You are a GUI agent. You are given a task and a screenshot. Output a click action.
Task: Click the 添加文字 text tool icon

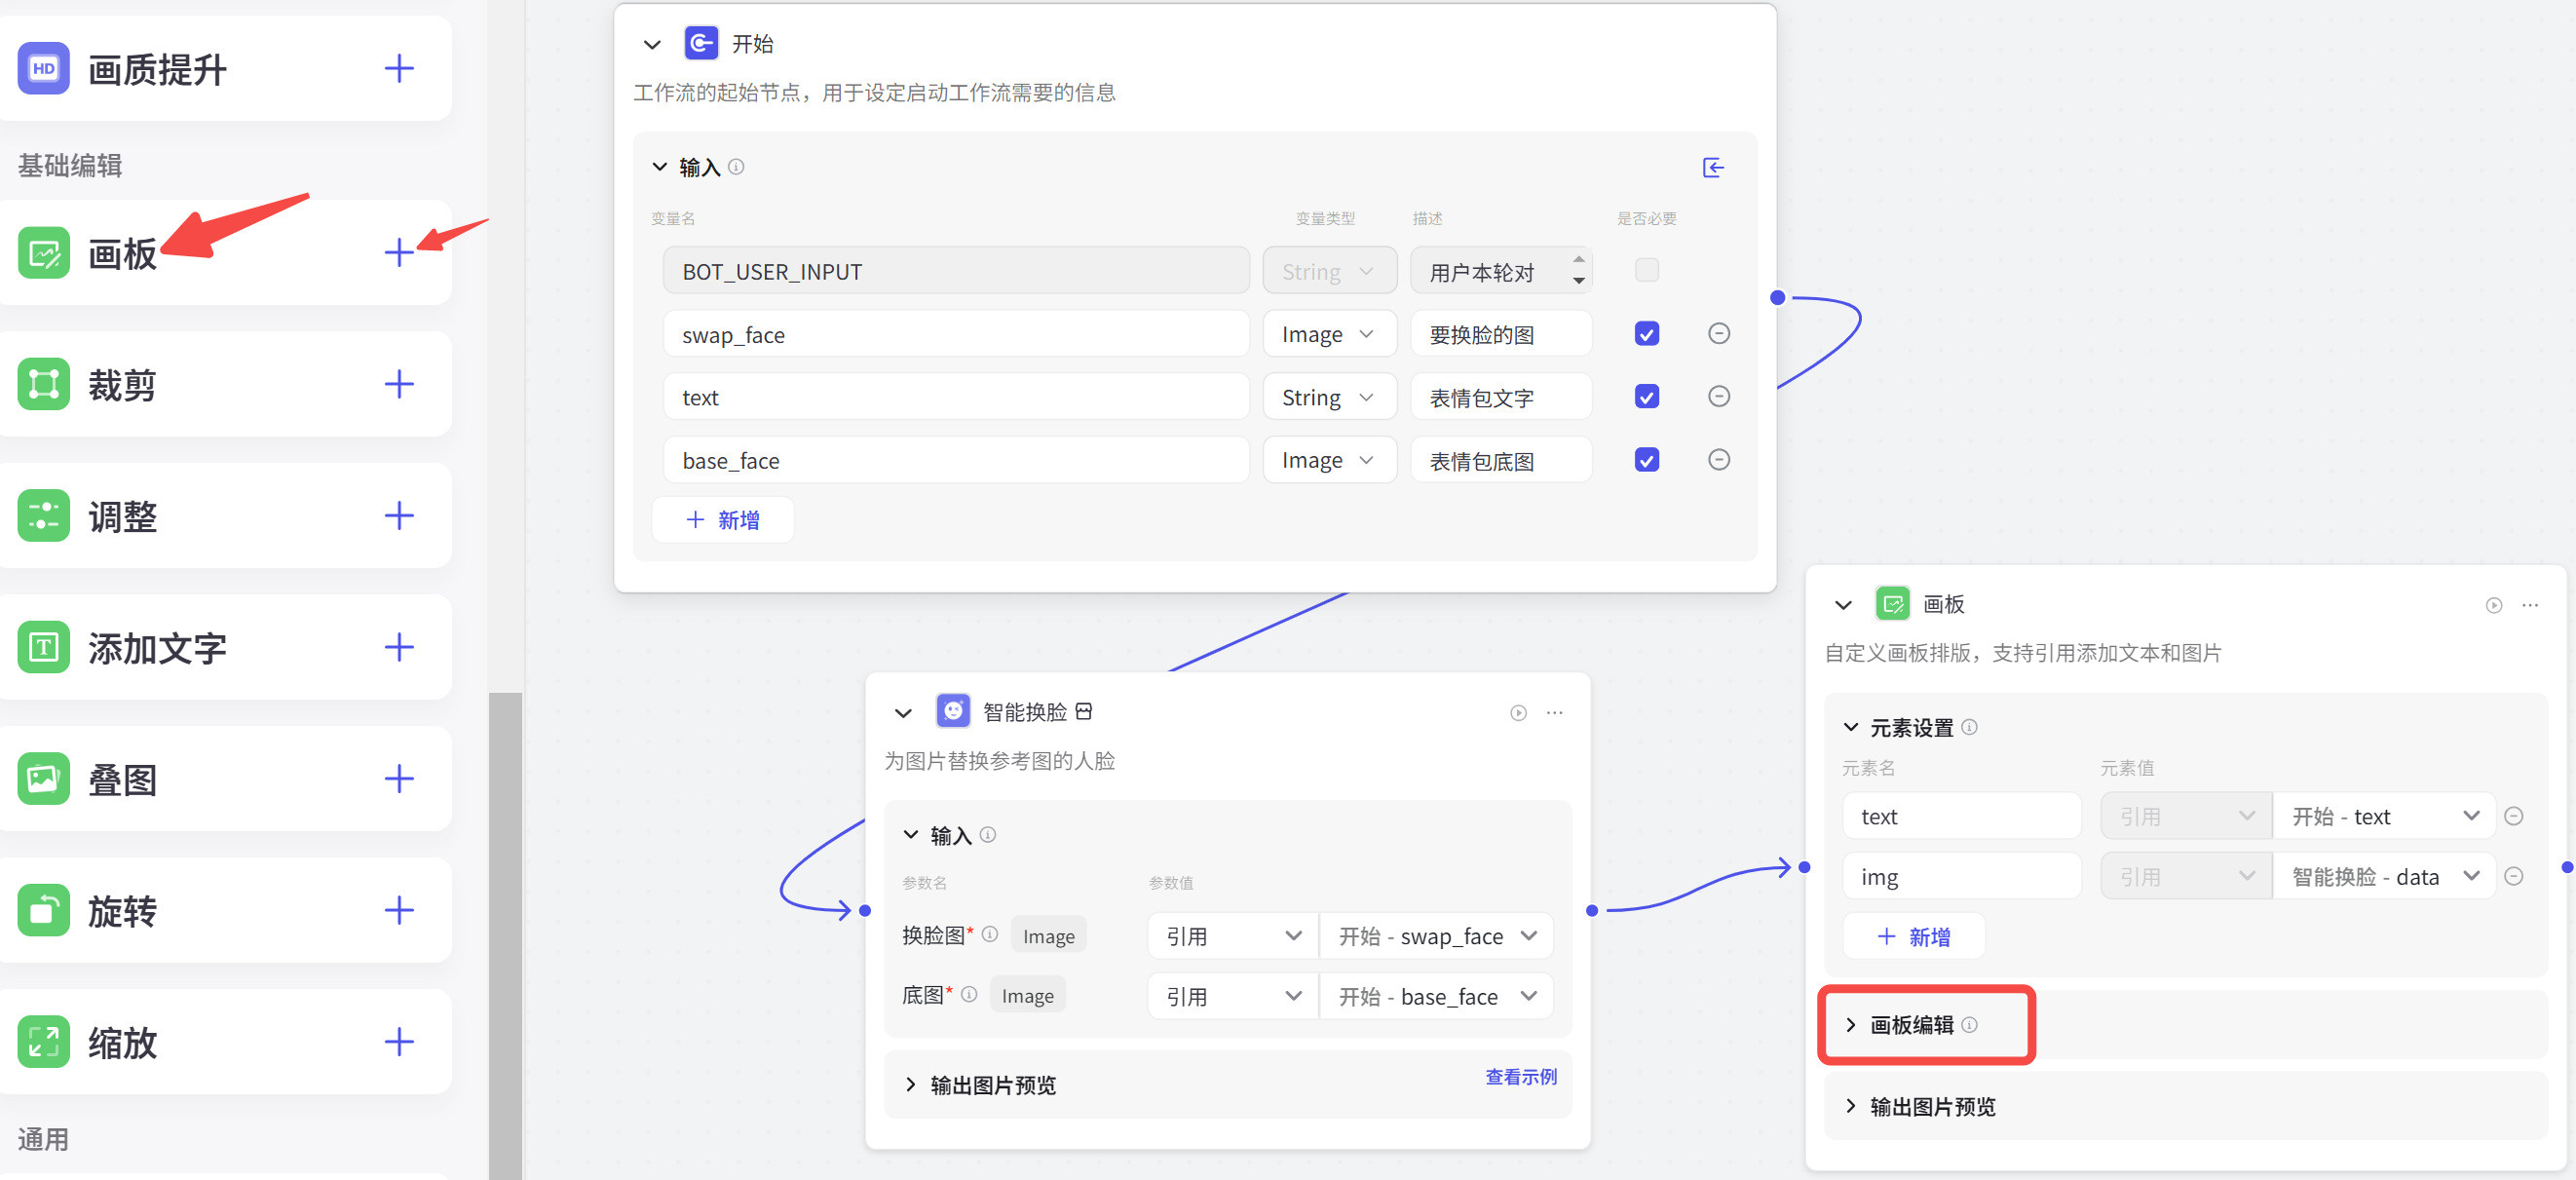tap(44, 647)
